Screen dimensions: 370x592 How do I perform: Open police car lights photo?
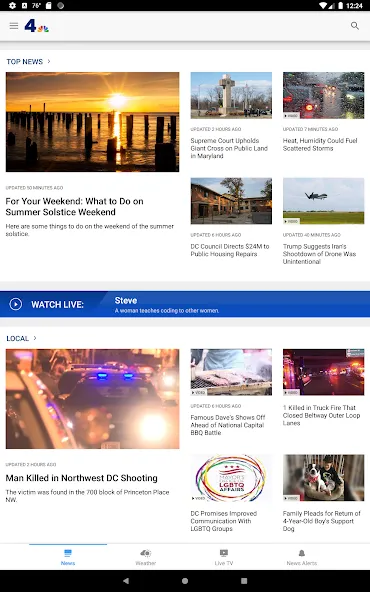click(x=92, y=399)
